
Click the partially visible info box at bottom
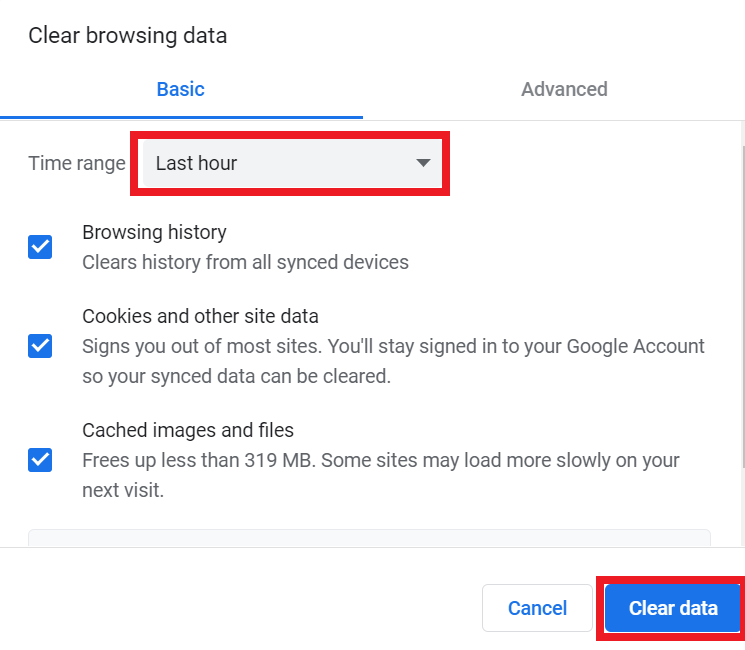tap(369, 538)
